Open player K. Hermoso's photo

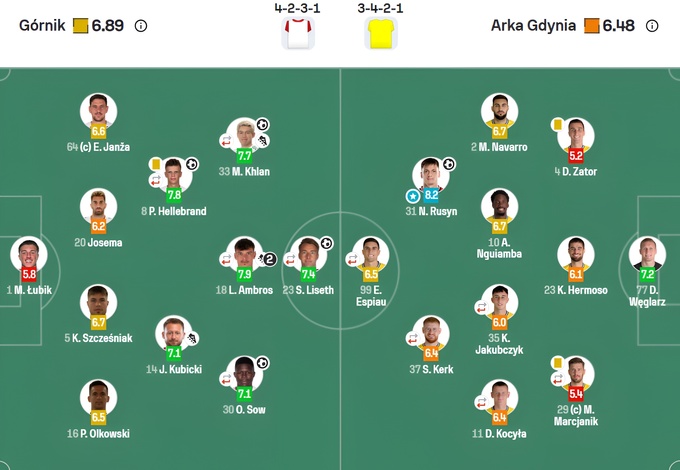(575, 254)
